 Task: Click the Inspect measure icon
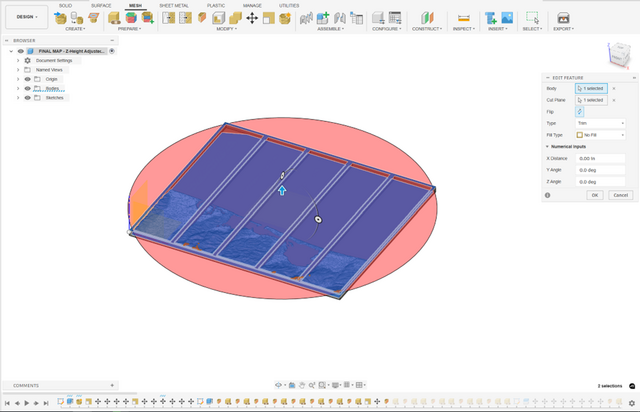(463, 18)
